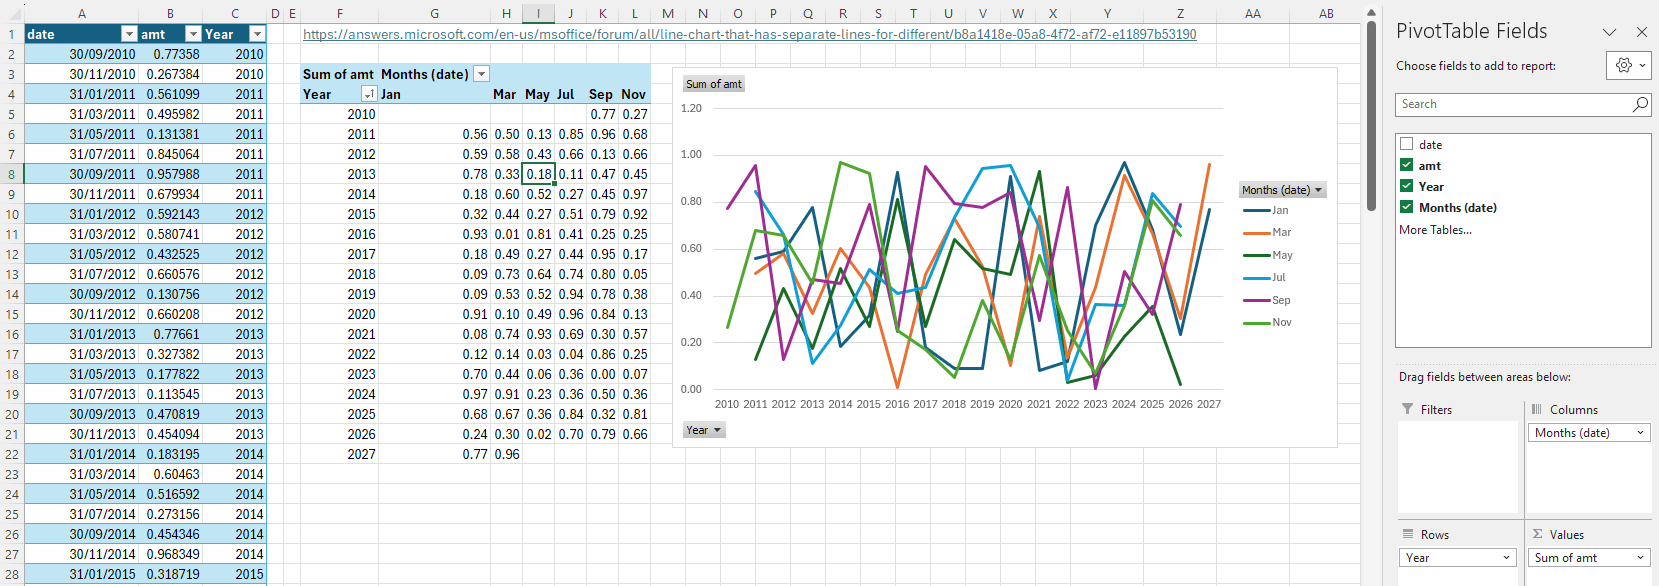
Task: Select the Select All corner of the sheet
Action: (11, 13)
